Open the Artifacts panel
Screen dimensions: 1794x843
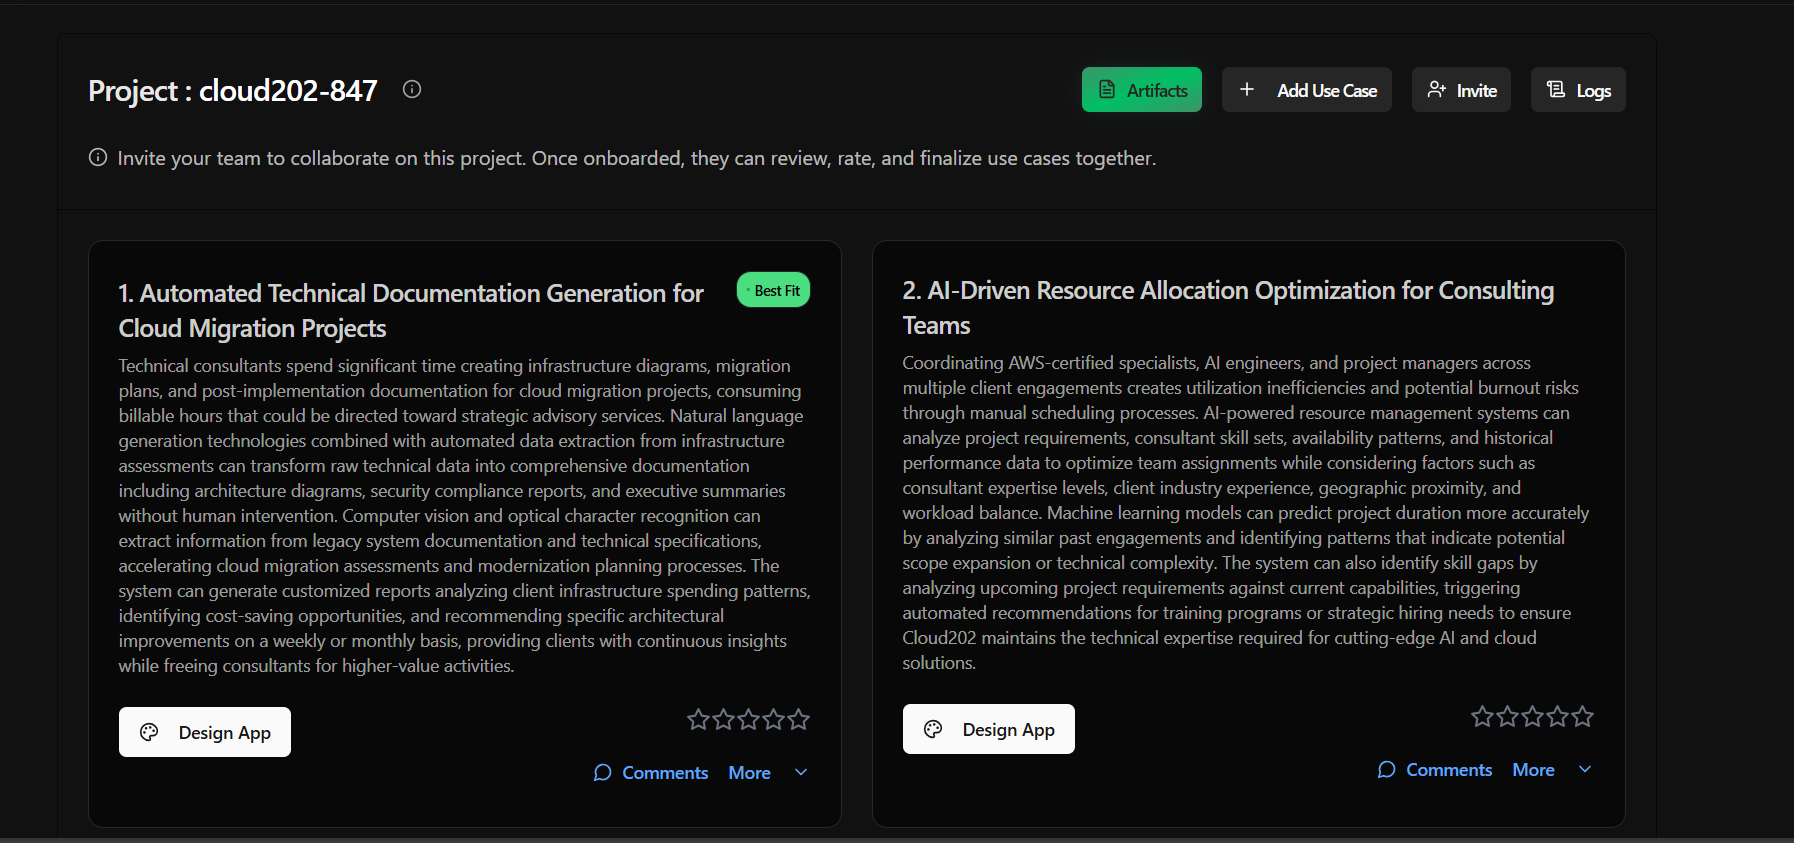1141,90
